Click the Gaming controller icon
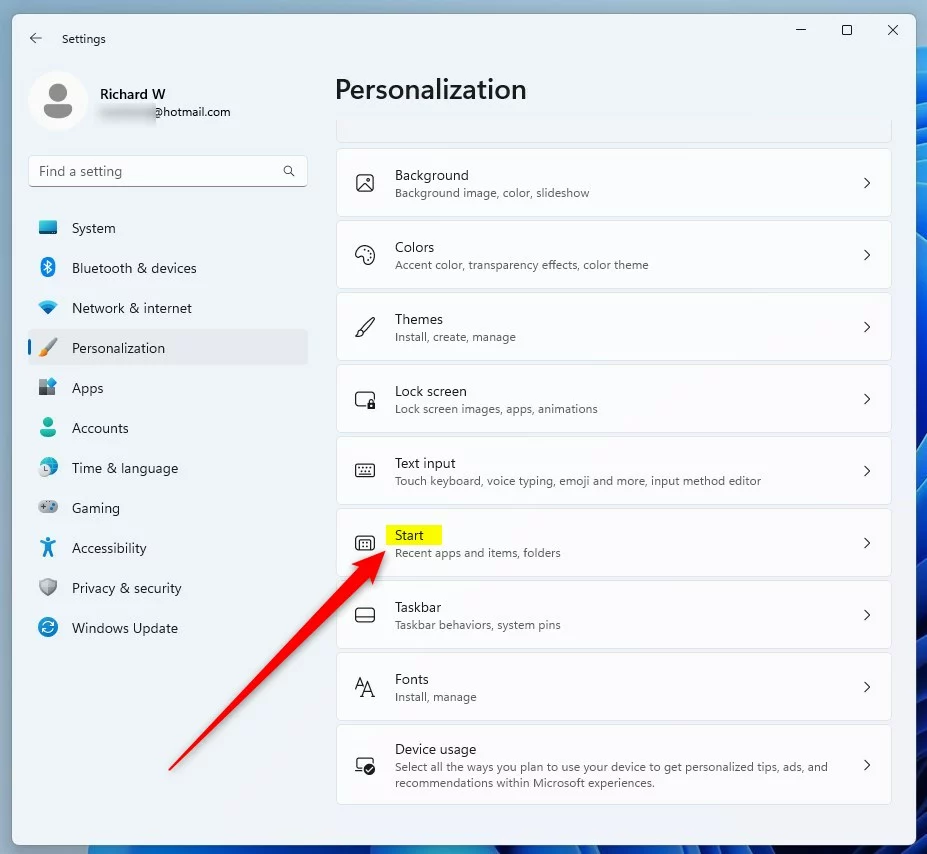927x854 pixels. point(48,507)
